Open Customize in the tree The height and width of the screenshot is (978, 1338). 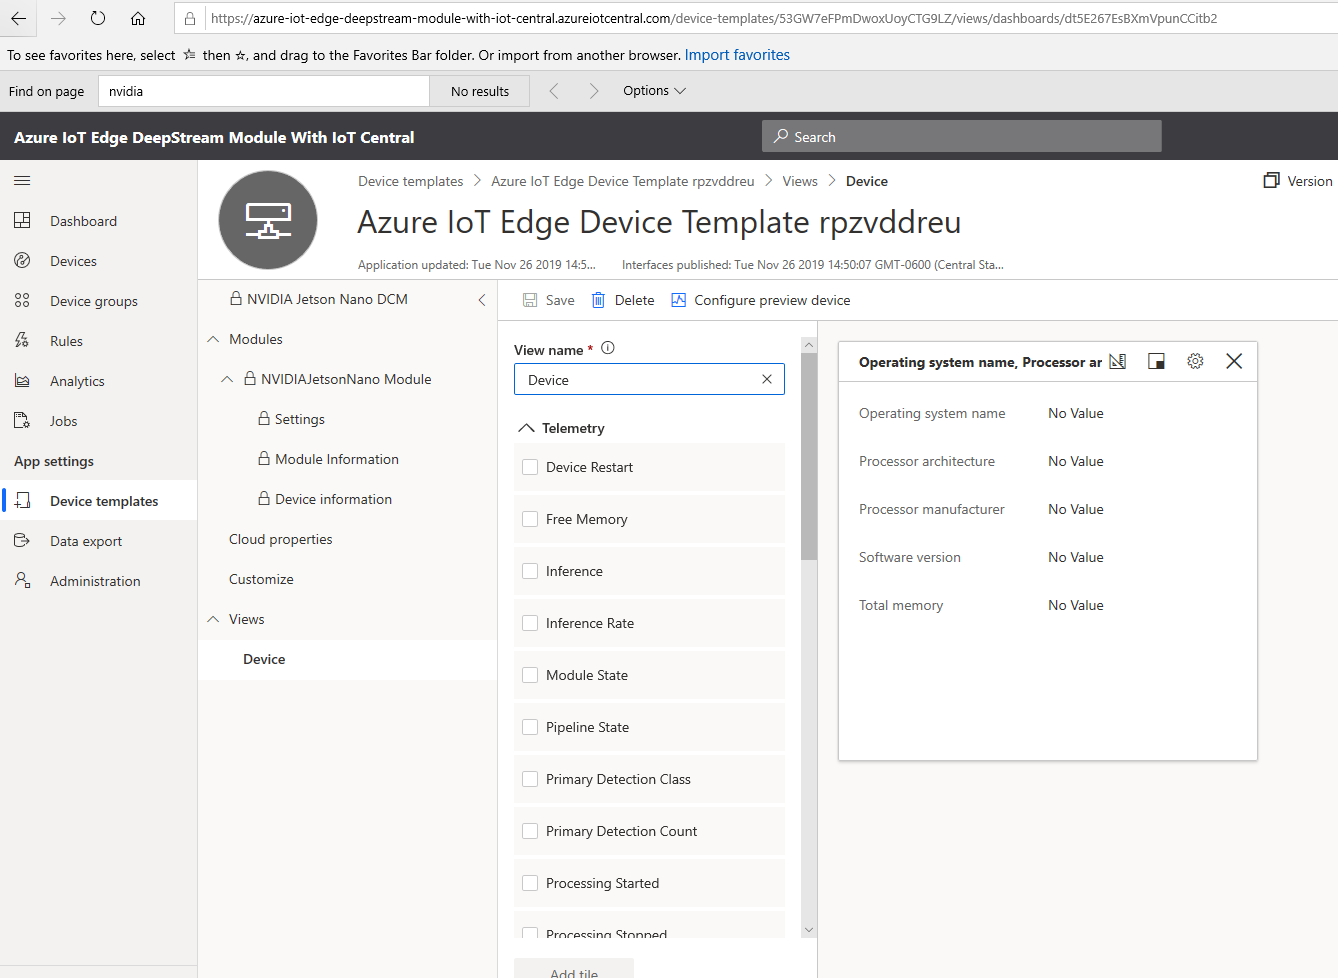coord(261,579)
